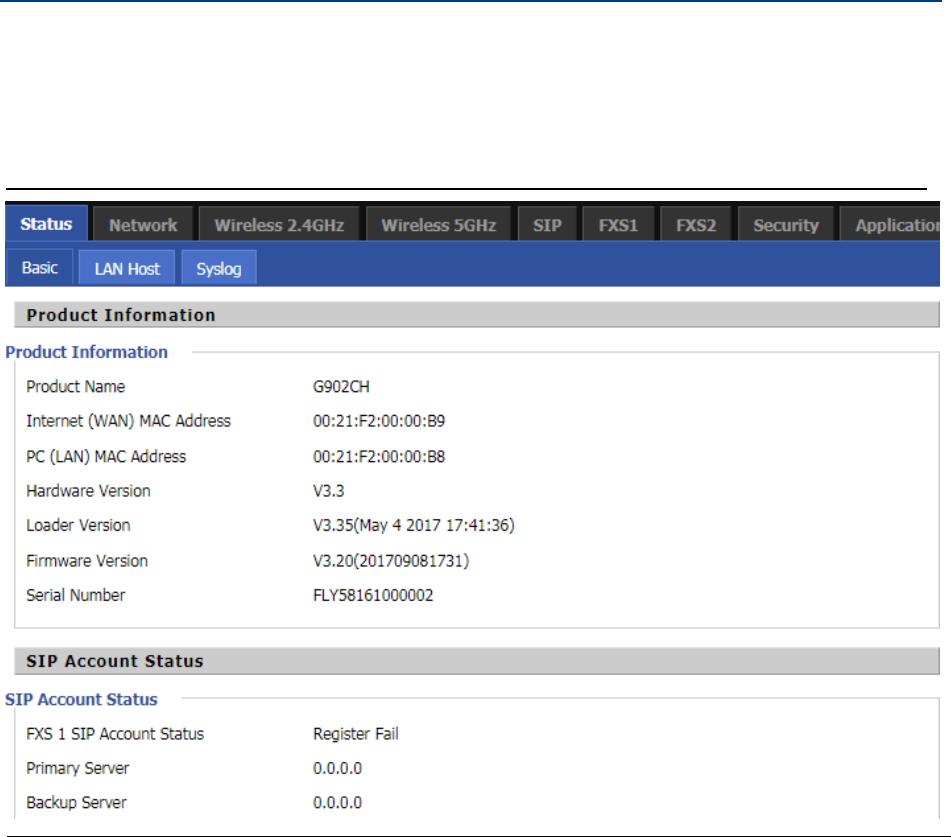Viewport: 951px width, 837px height.
Task: Switch to the FXS2 tab
Action: (x=696, y=225)
